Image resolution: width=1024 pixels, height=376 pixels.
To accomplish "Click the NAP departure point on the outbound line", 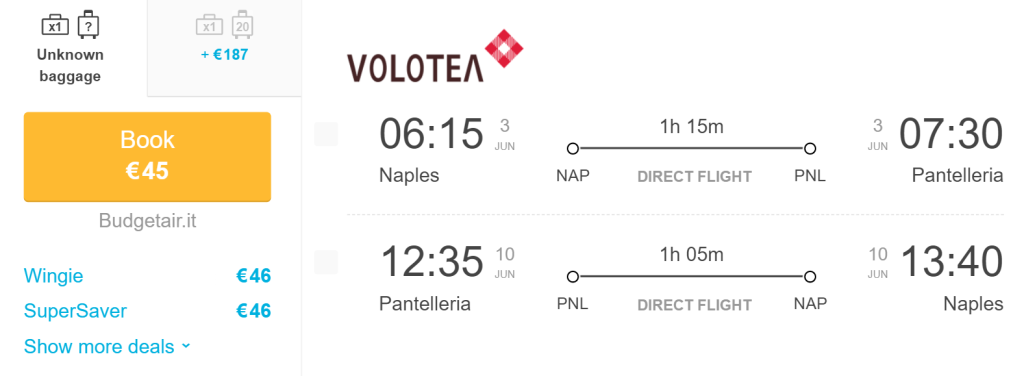I will coord(573,149).
